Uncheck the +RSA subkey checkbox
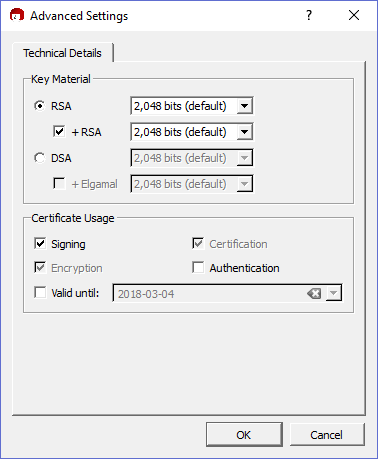Viewport: 378px width, 459px height. (x=59, y=131)
